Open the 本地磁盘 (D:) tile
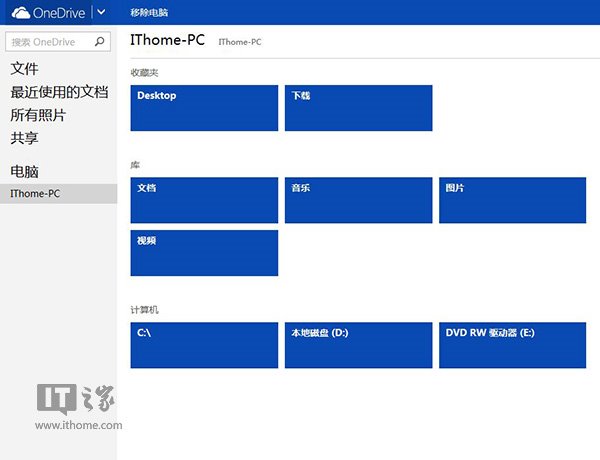 coord(359,345)
